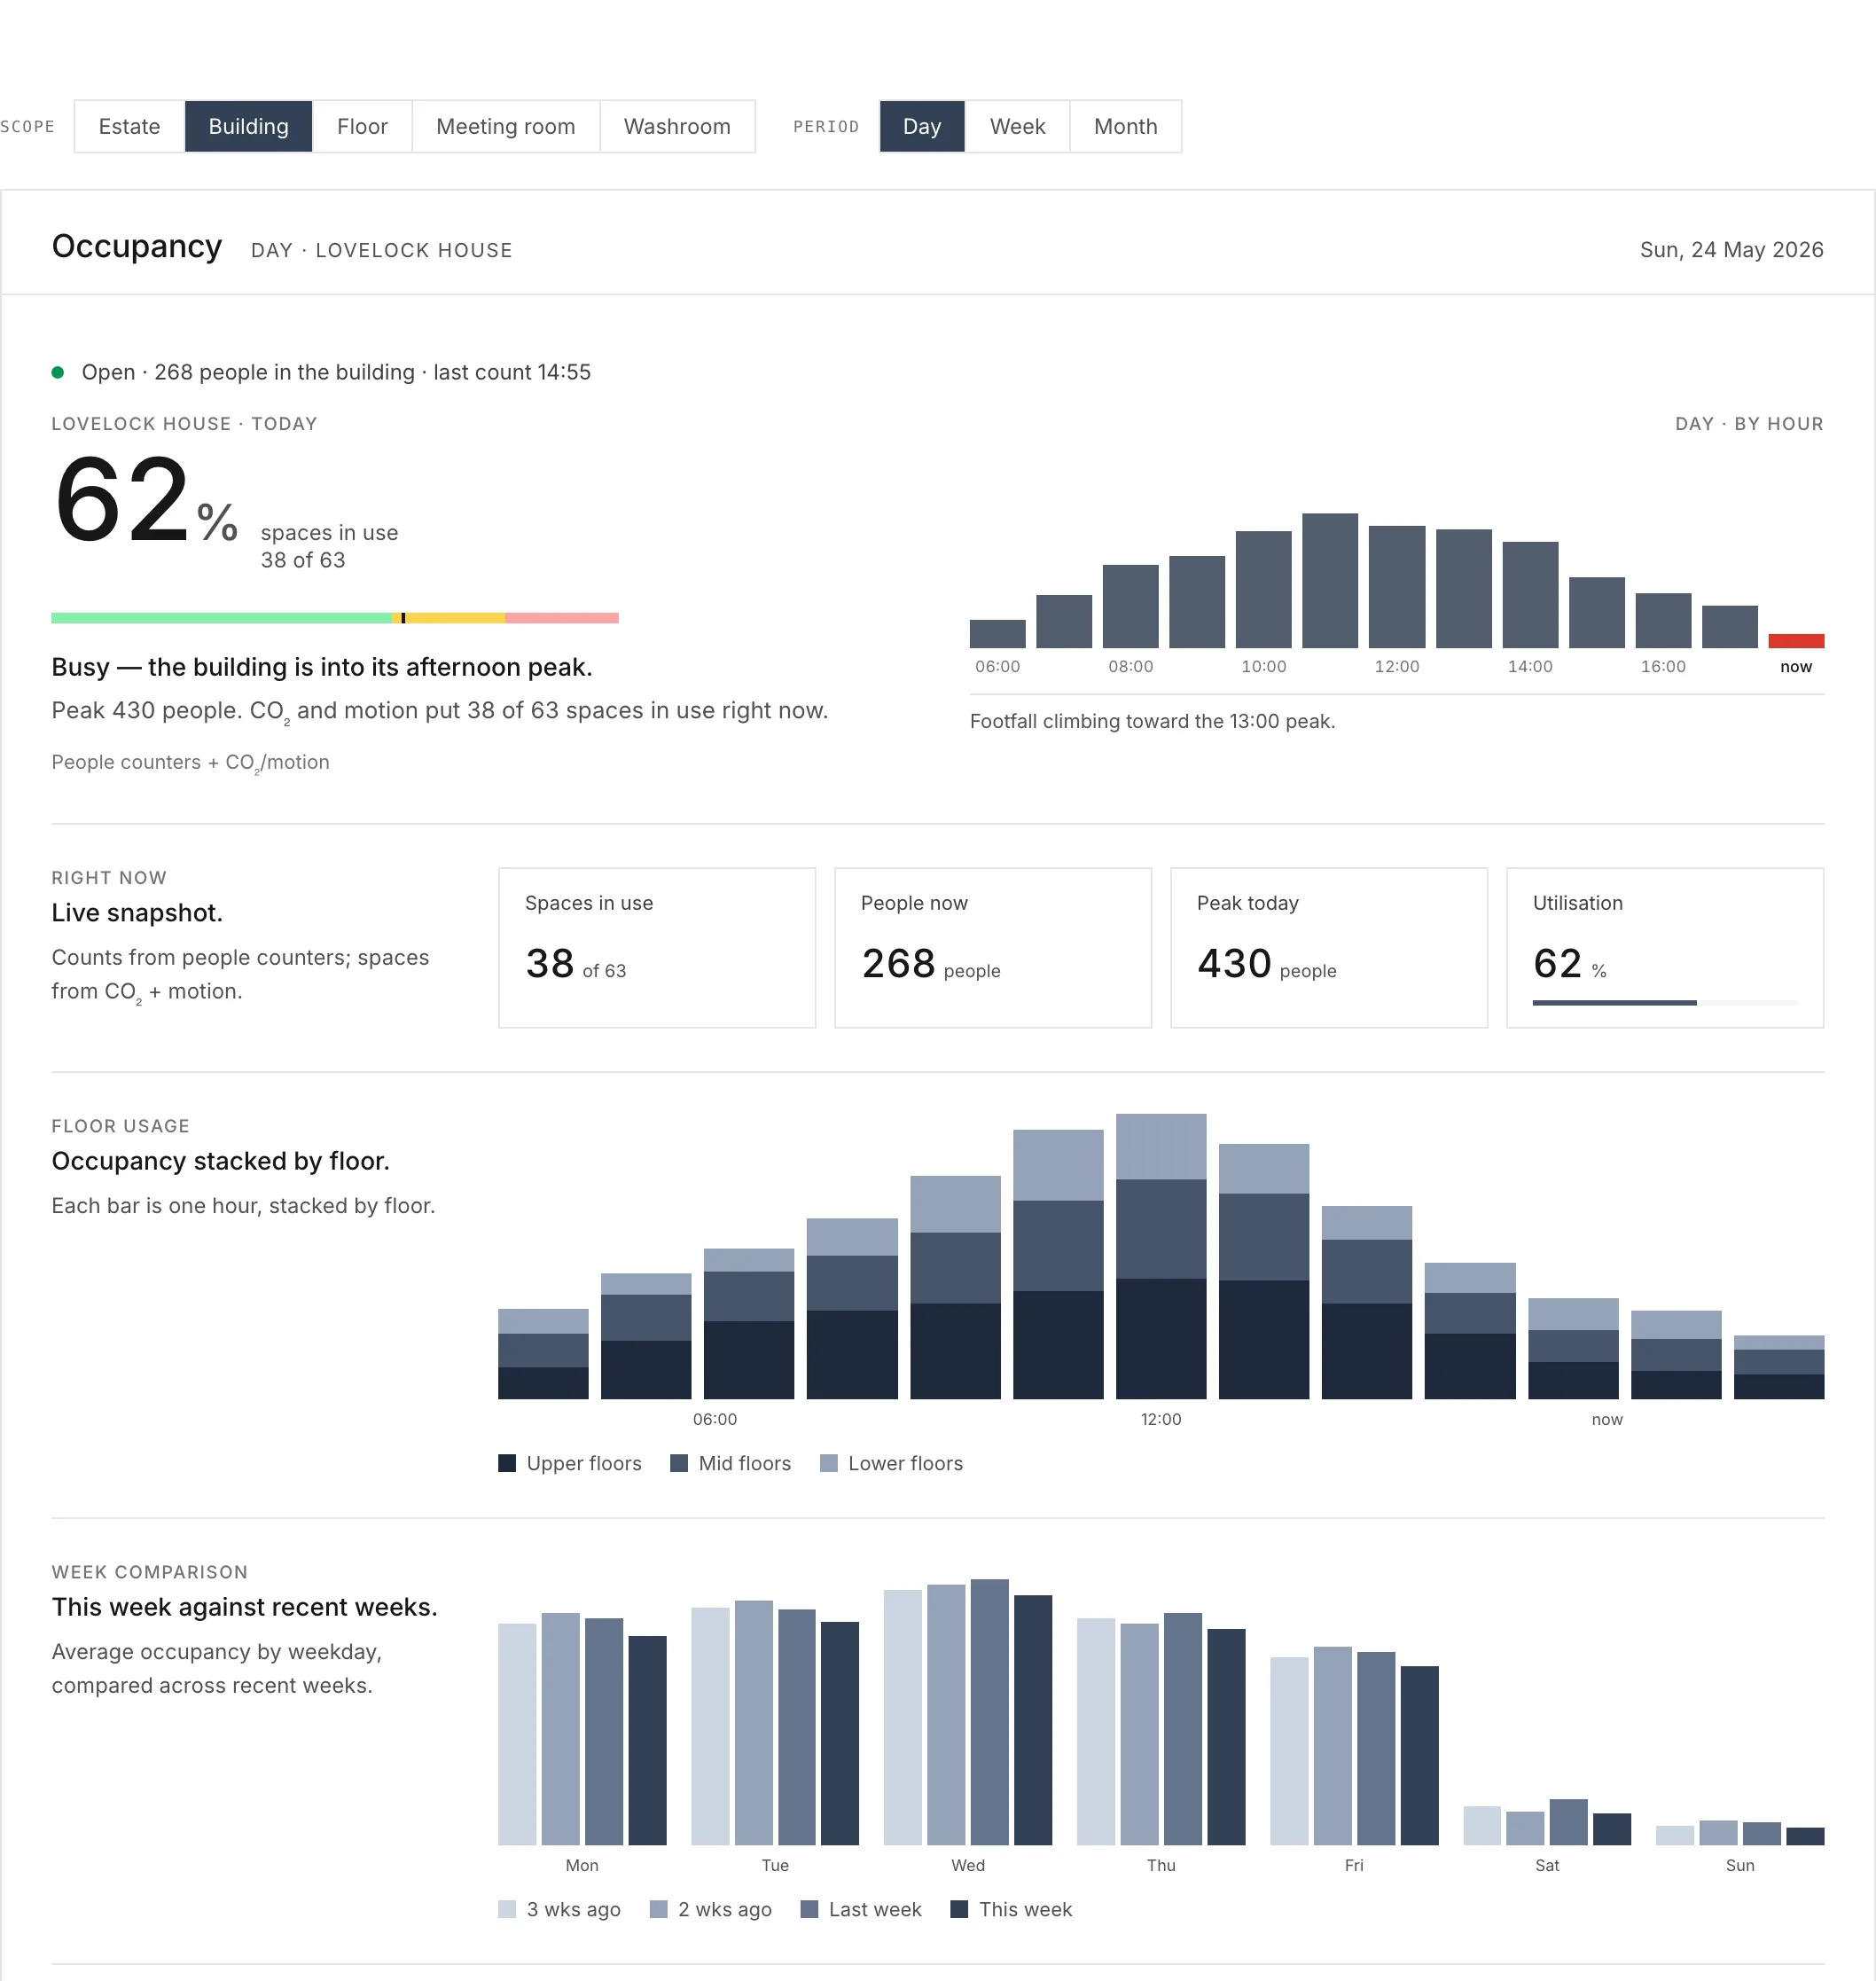Viewport: 1876px width, 1981px height.
Task: Click the Lower floors legend swatch
Action: pyautogui.click(x=829, y=1463)
